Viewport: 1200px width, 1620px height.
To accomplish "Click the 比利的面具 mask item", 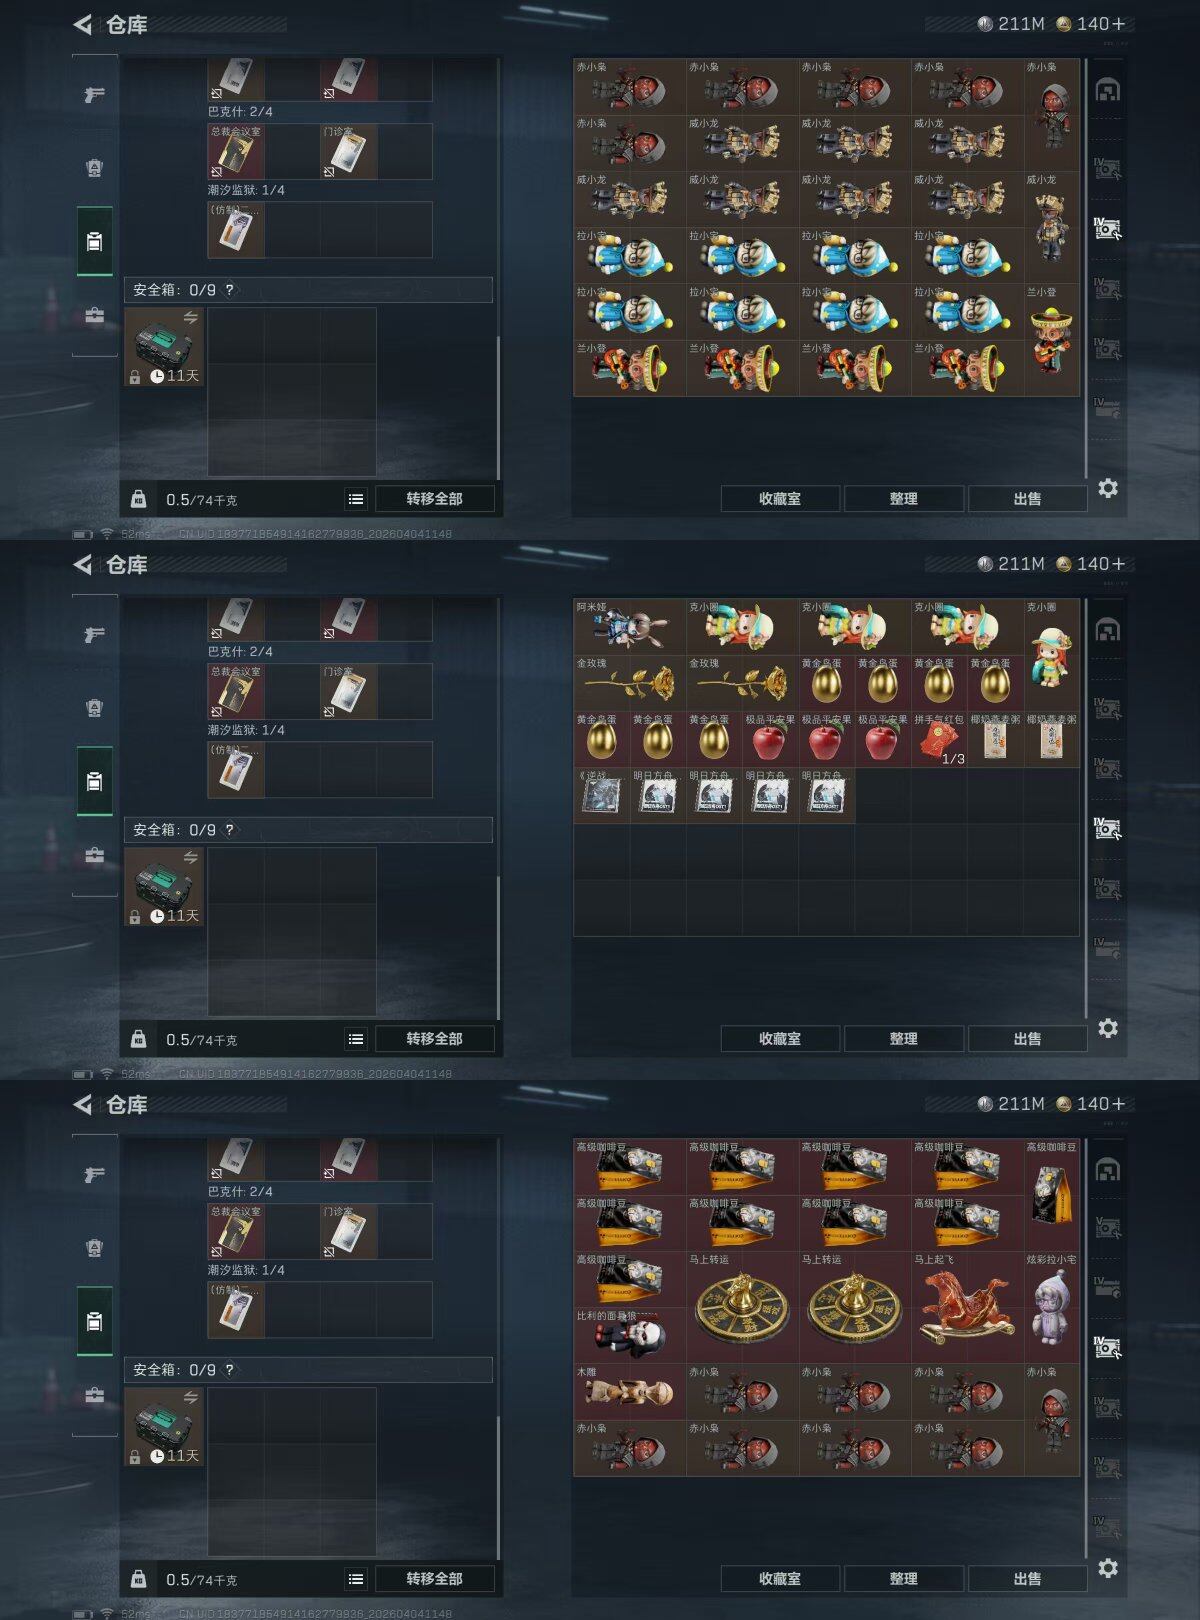I will [x=629, y=1336].
